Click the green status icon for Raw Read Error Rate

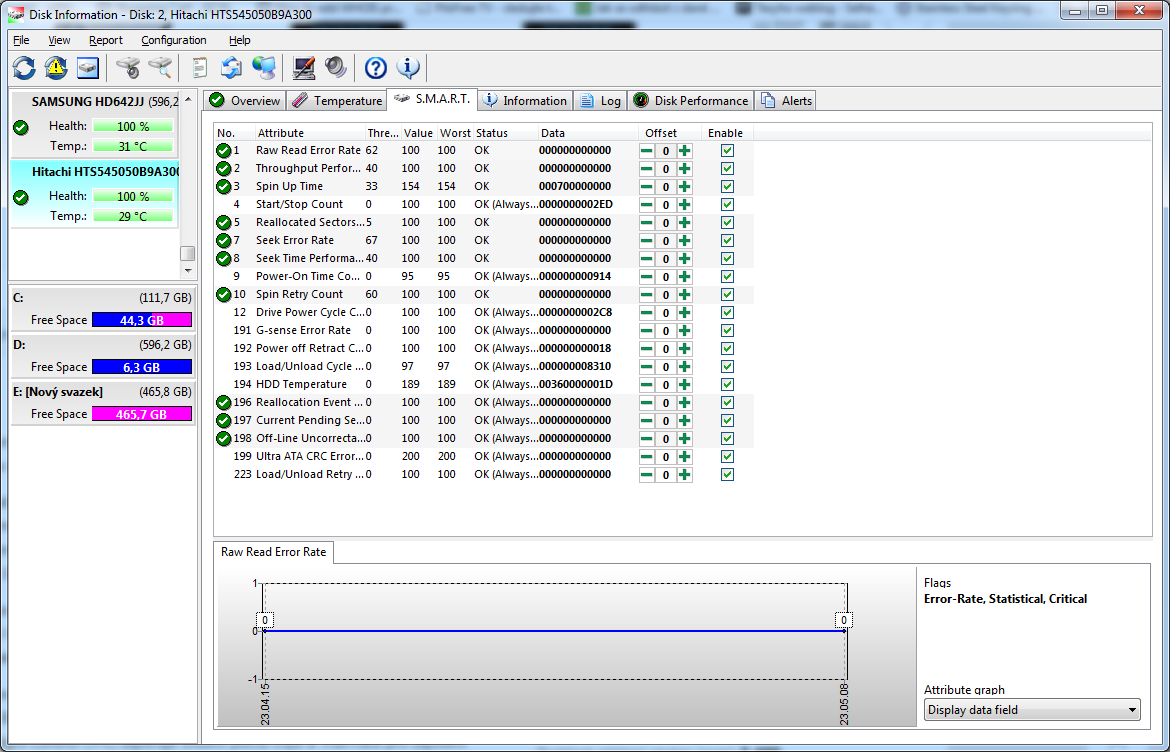[223, 151]
